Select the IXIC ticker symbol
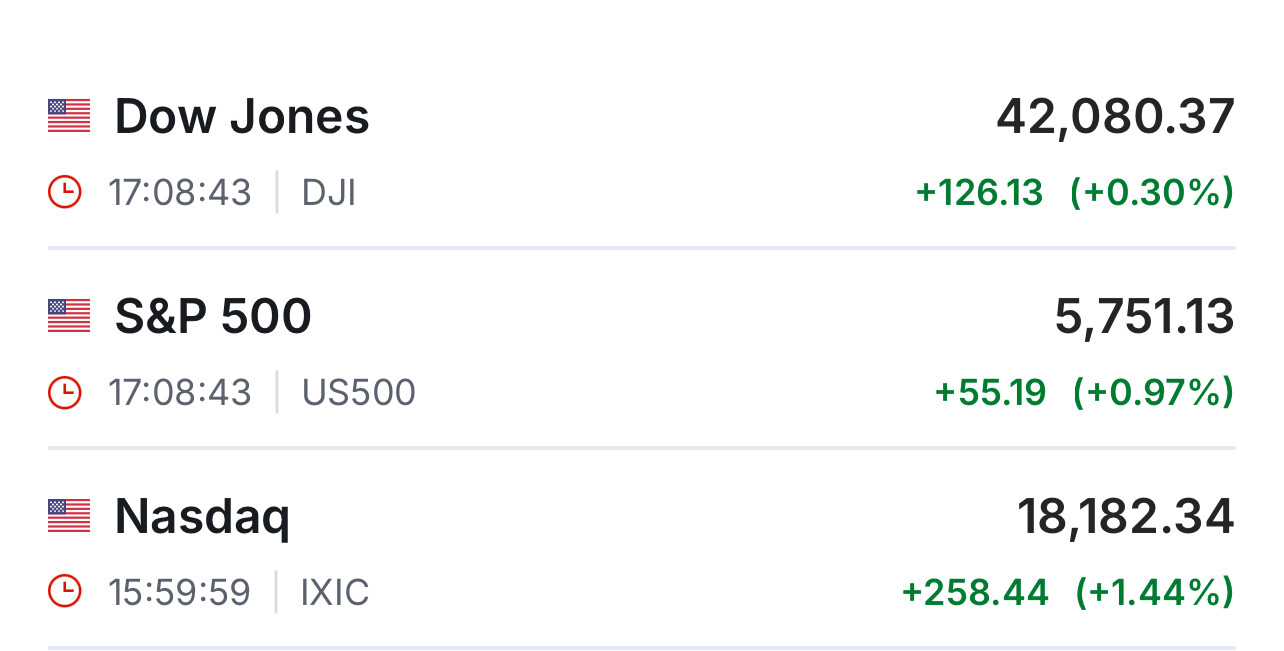 [335, 592]
